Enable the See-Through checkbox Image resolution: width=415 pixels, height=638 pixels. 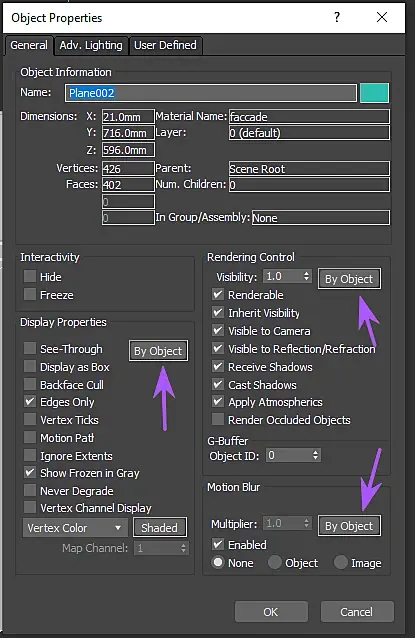(30, 348)
